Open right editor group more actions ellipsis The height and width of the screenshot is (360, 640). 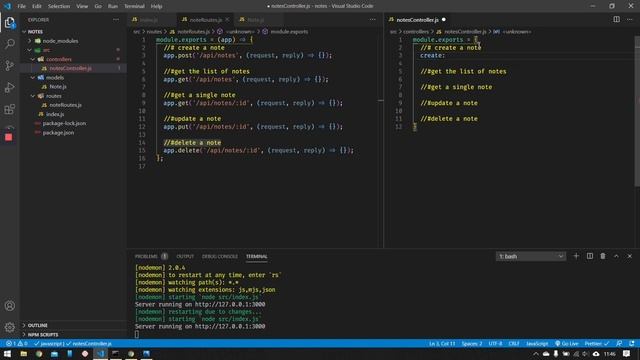(630, 20)
